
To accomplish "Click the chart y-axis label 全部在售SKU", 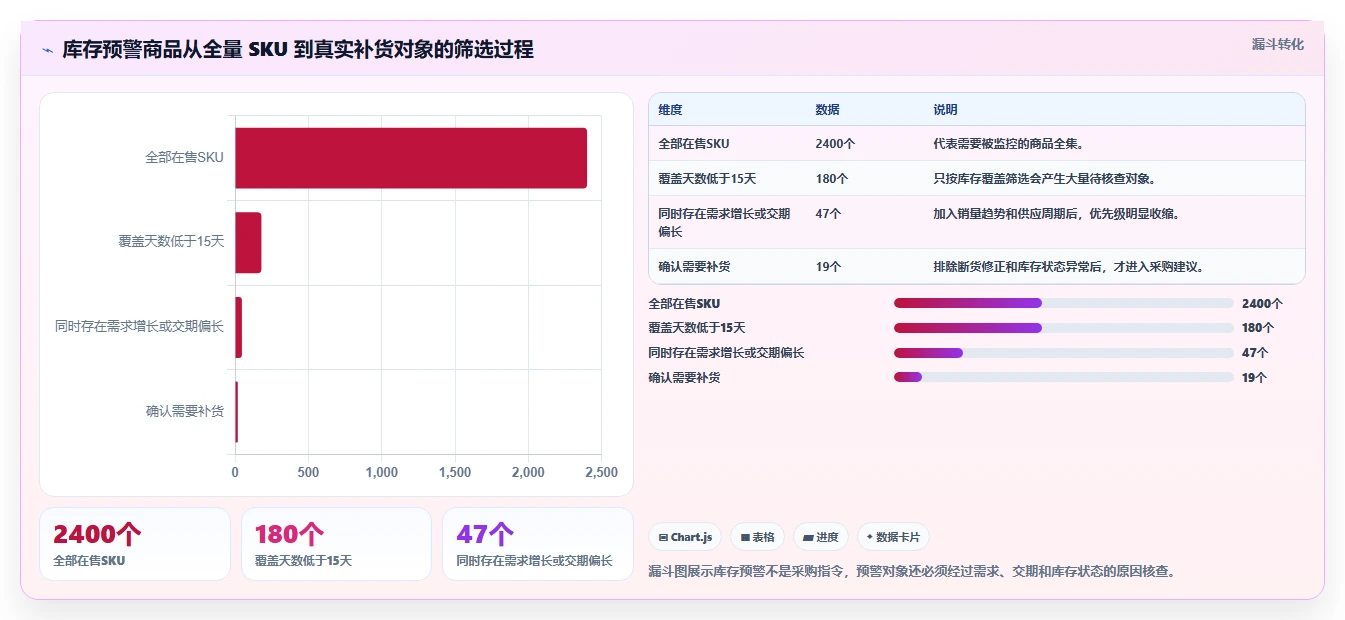I will click(184, 158).
